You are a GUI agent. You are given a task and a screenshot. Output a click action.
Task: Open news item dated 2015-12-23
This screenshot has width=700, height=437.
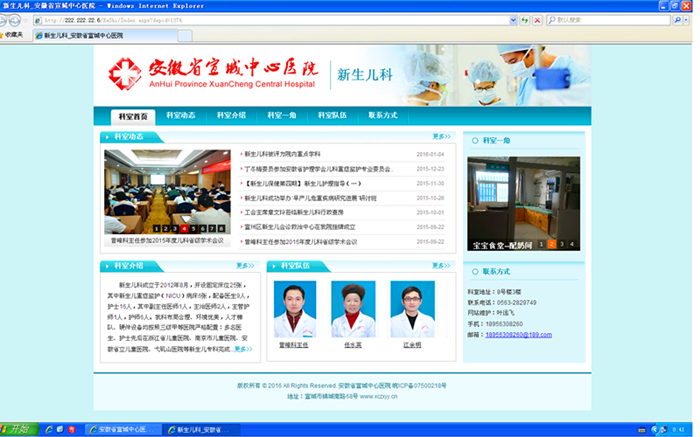coord(318,169)
